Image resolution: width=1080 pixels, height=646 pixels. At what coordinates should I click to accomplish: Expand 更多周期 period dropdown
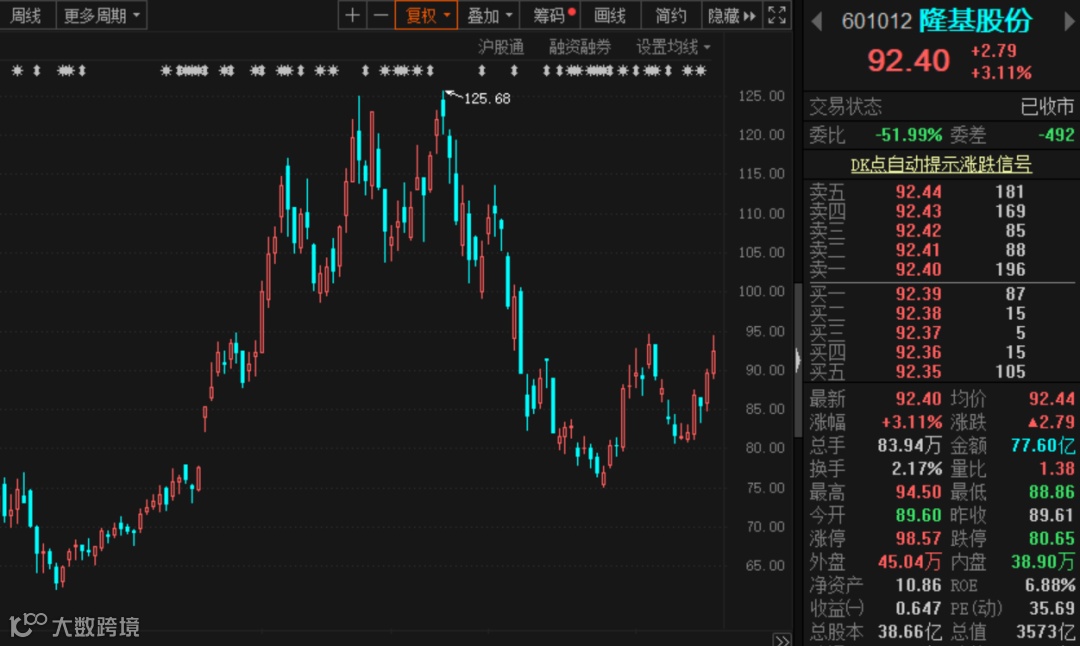coord(101,15)
